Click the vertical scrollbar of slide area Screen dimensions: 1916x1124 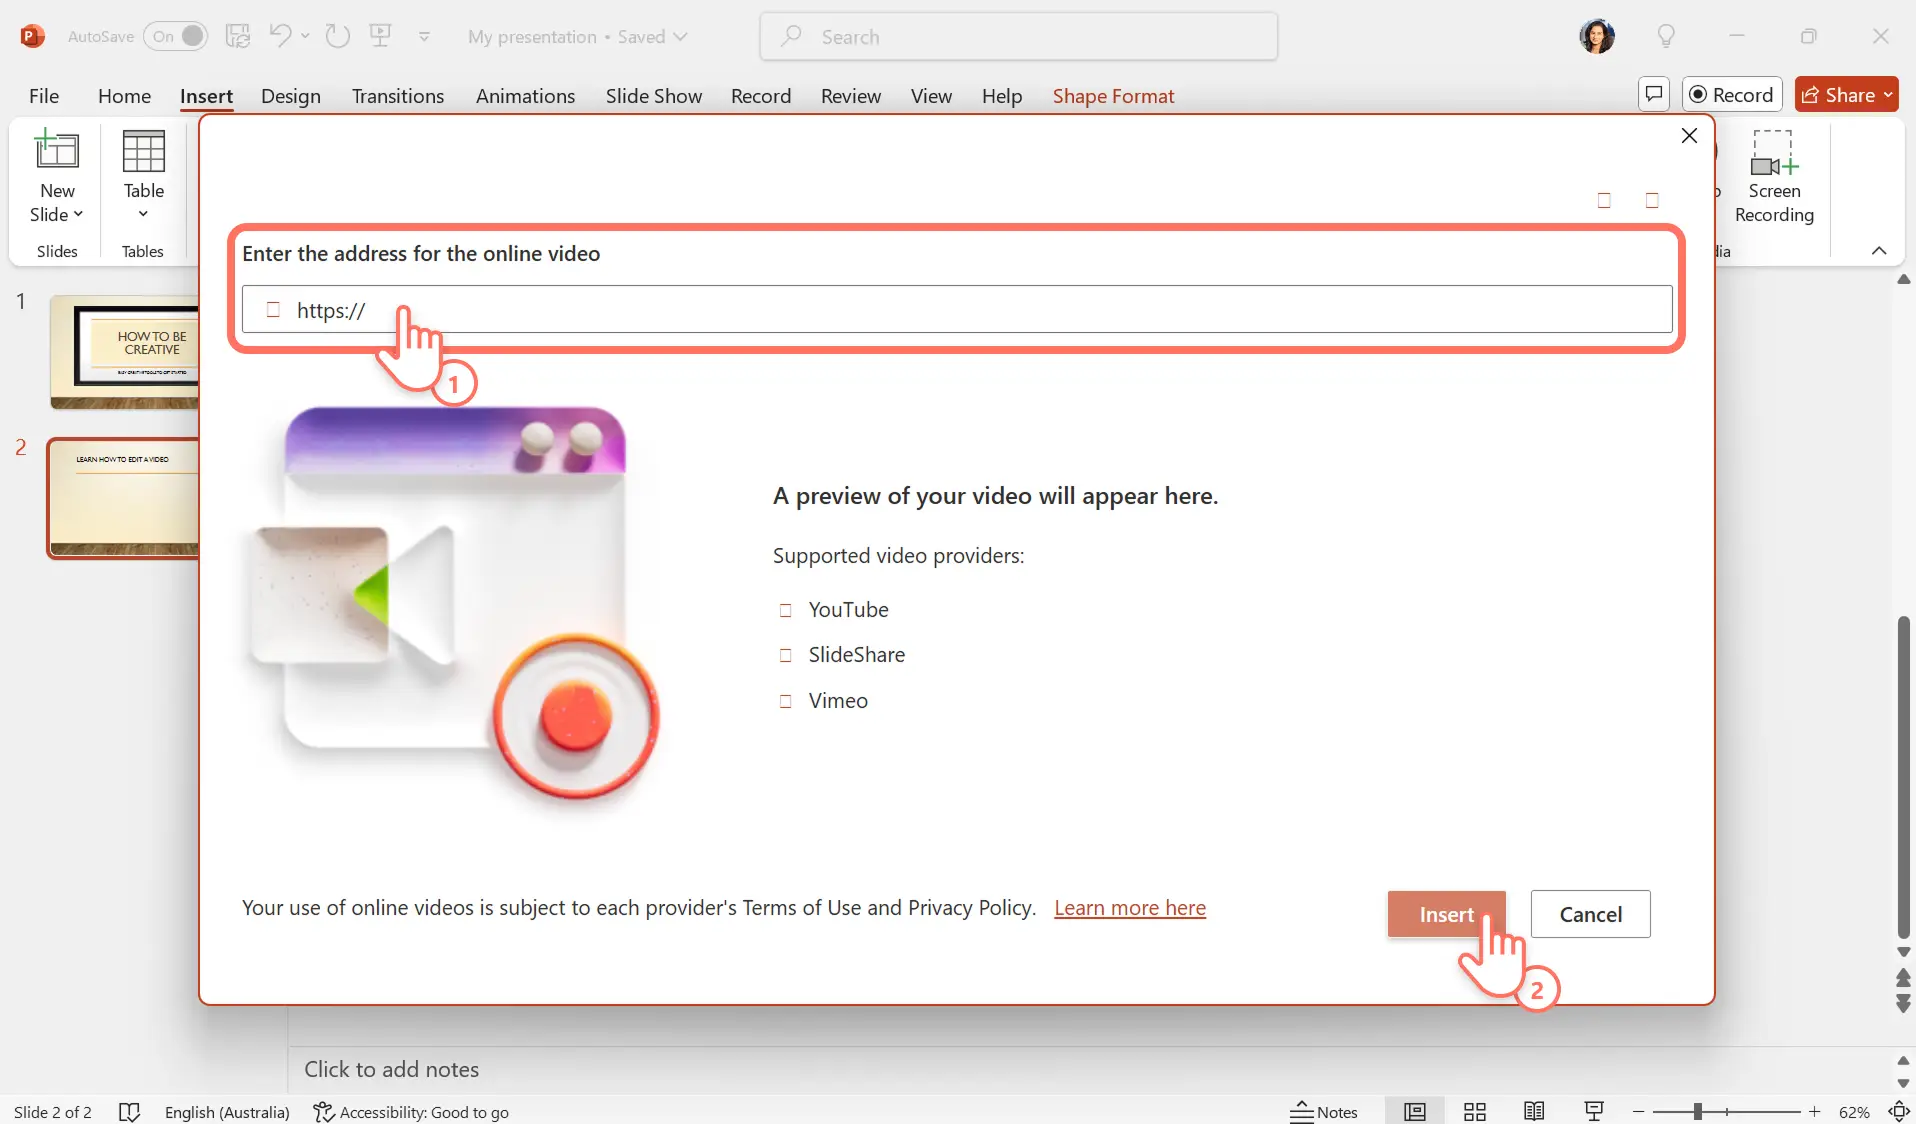click(1904, 777)
